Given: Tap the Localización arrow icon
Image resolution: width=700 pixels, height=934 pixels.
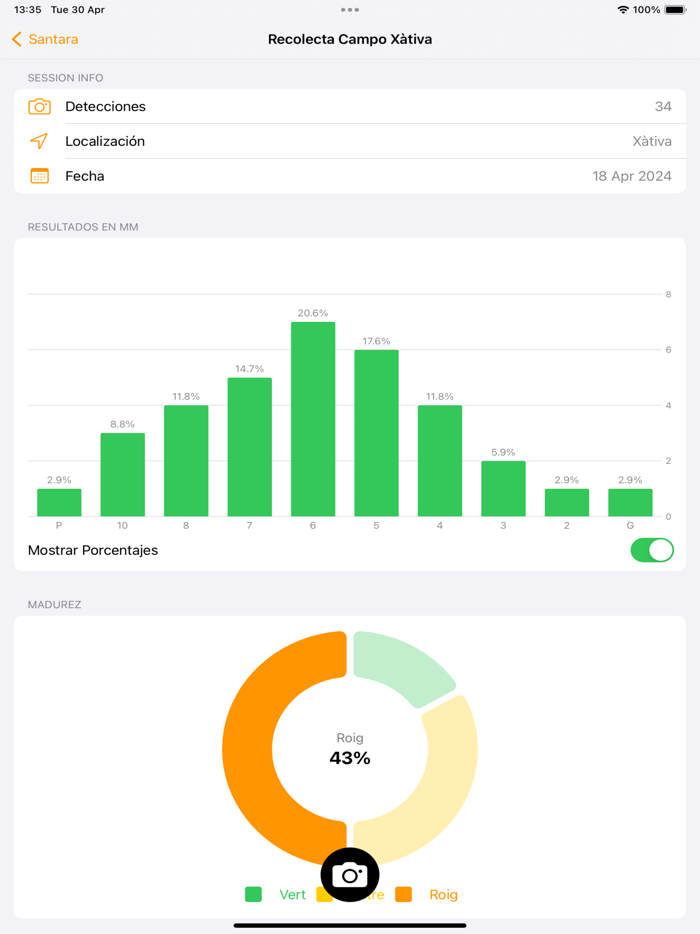Looking at the screenshot, I should 39,141.
